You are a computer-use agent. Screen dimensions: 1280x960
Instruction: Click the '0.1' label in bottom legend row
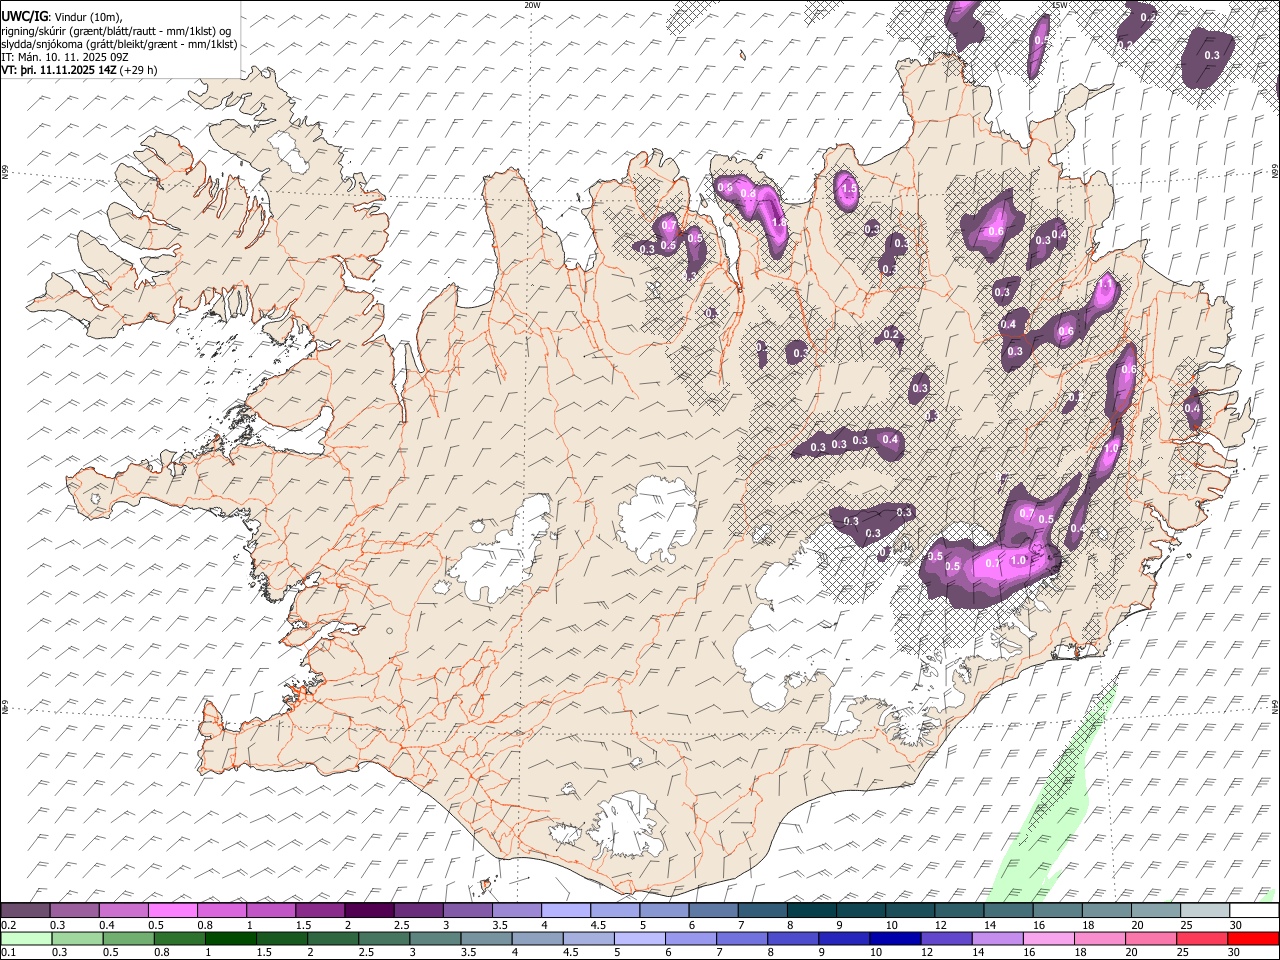coord(9,952)
